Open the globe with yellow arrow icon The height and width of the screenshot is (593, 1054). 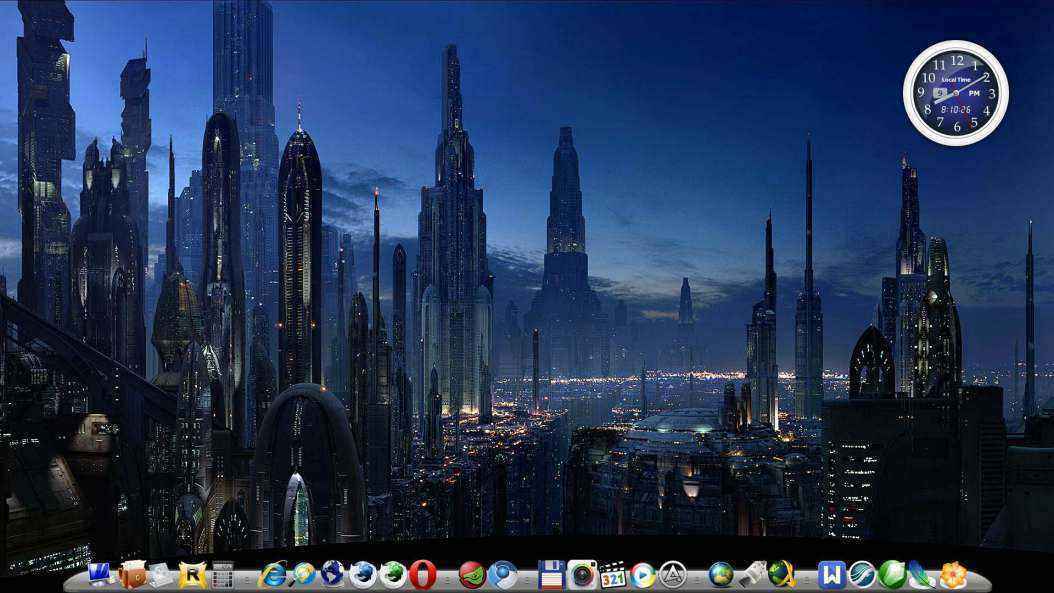click(x=782, y=575)
